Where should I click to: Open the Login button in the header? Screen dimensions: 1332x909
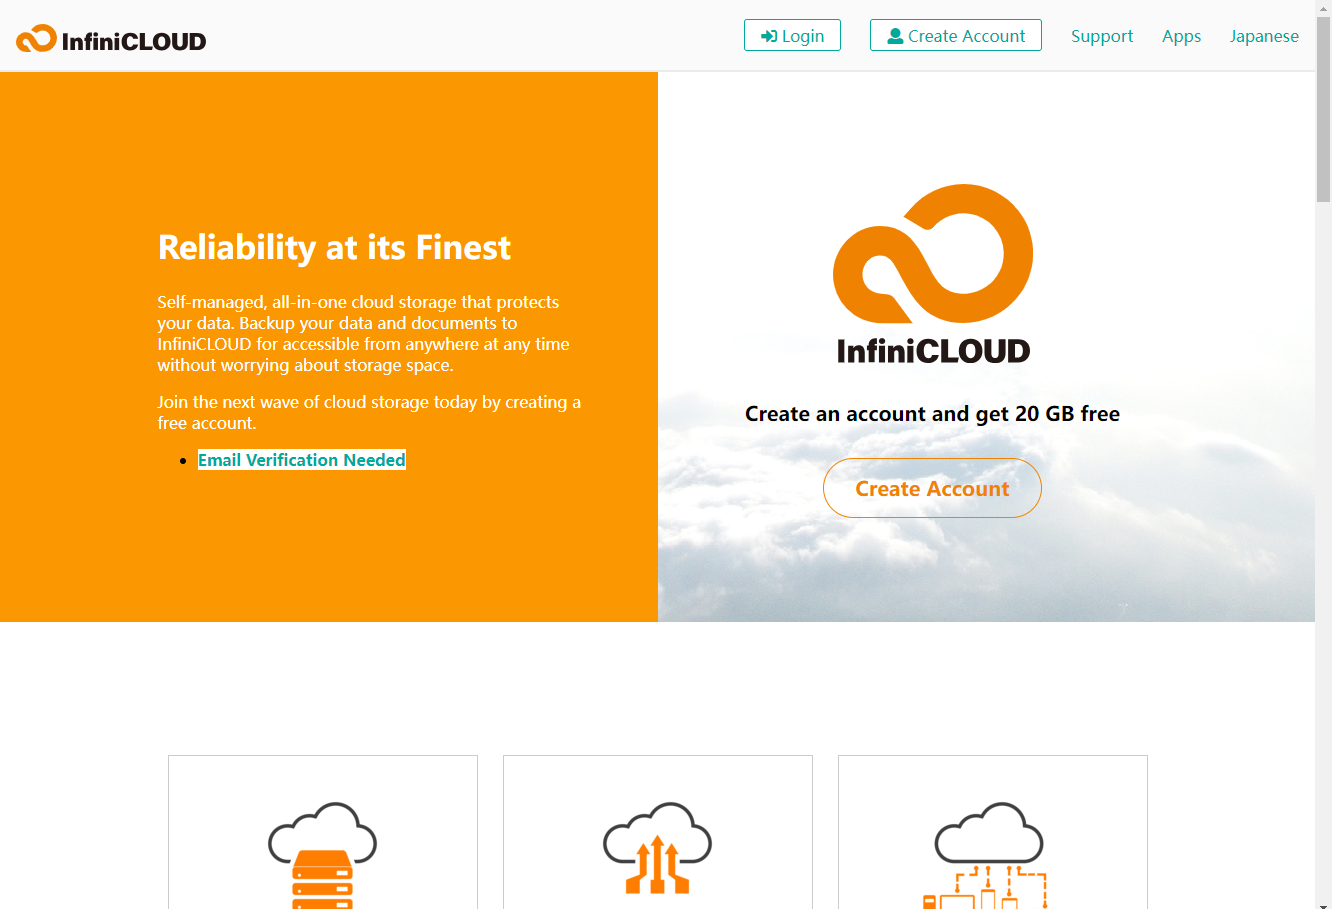click(x=792, y=35)
